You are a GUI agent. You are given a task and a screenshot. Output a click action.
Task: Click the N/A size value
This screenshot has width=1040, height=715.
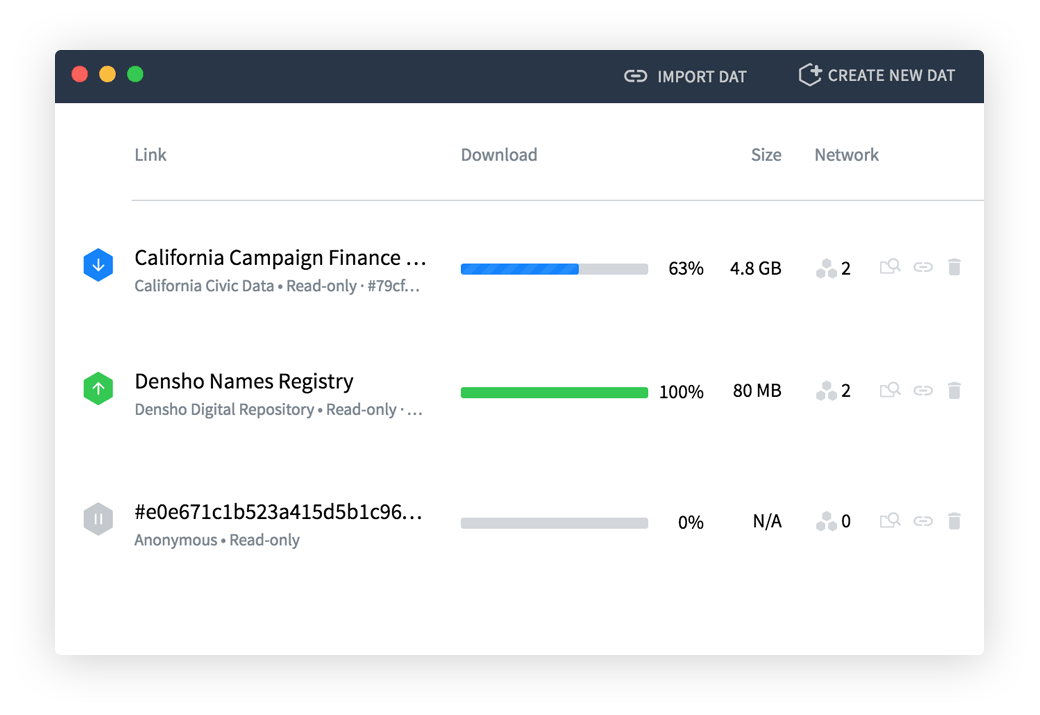coord(767,521)
